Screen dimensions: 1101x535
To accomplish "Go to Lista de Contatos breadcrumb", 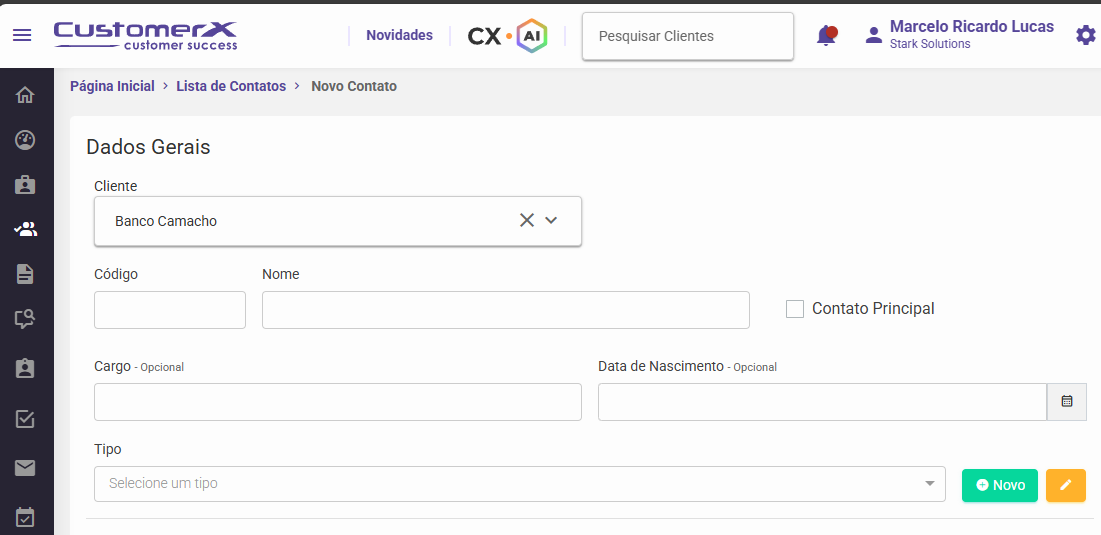I will (x=231, y=86).
